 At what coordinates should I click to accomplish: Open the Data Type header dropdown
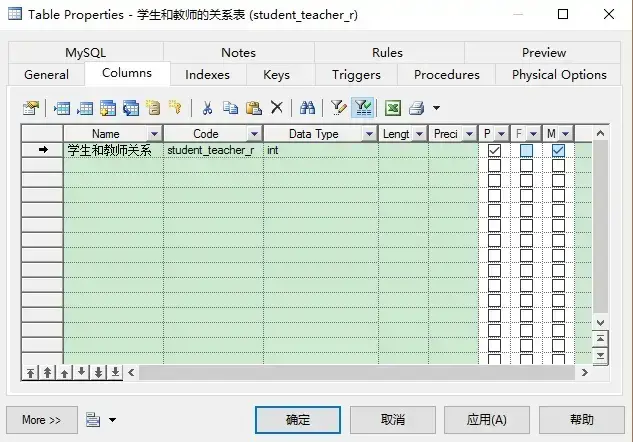[x=369, y=134]
